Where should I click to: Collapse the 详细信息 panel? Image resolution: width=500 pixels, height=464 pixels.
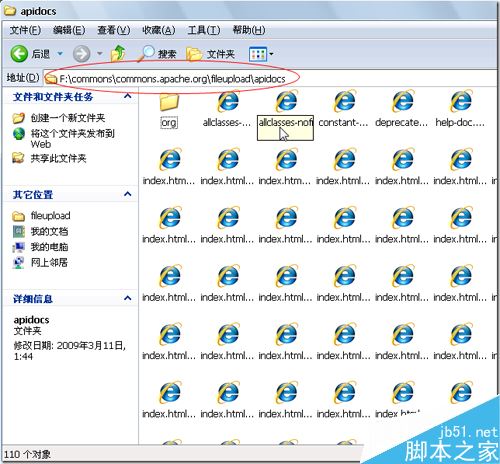[127, 298]
